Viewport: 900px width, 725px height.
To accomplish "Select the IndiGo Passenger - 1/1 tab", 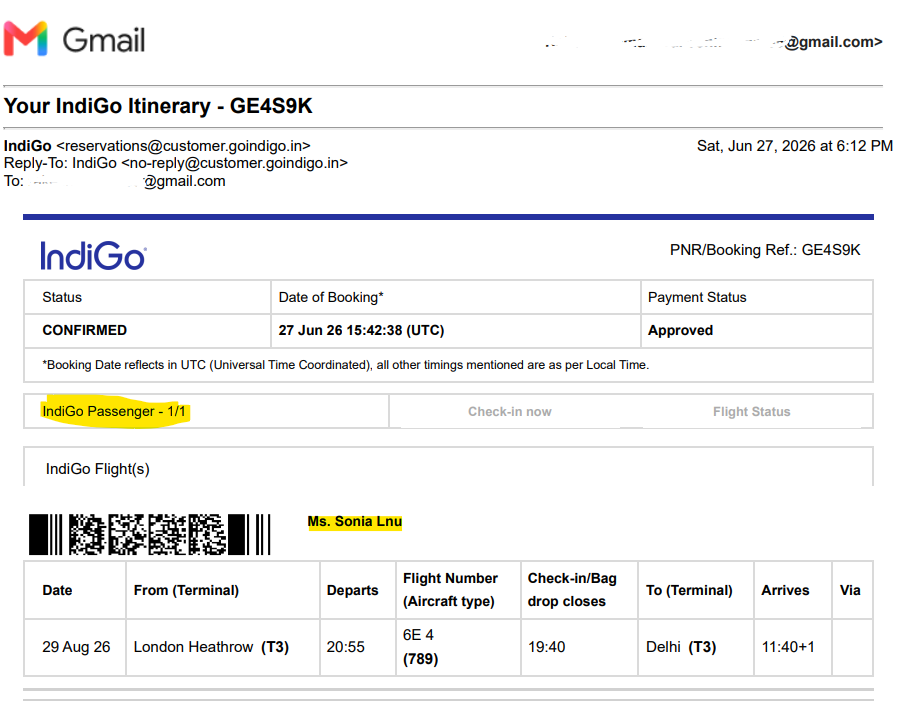I will pos(114,412).
